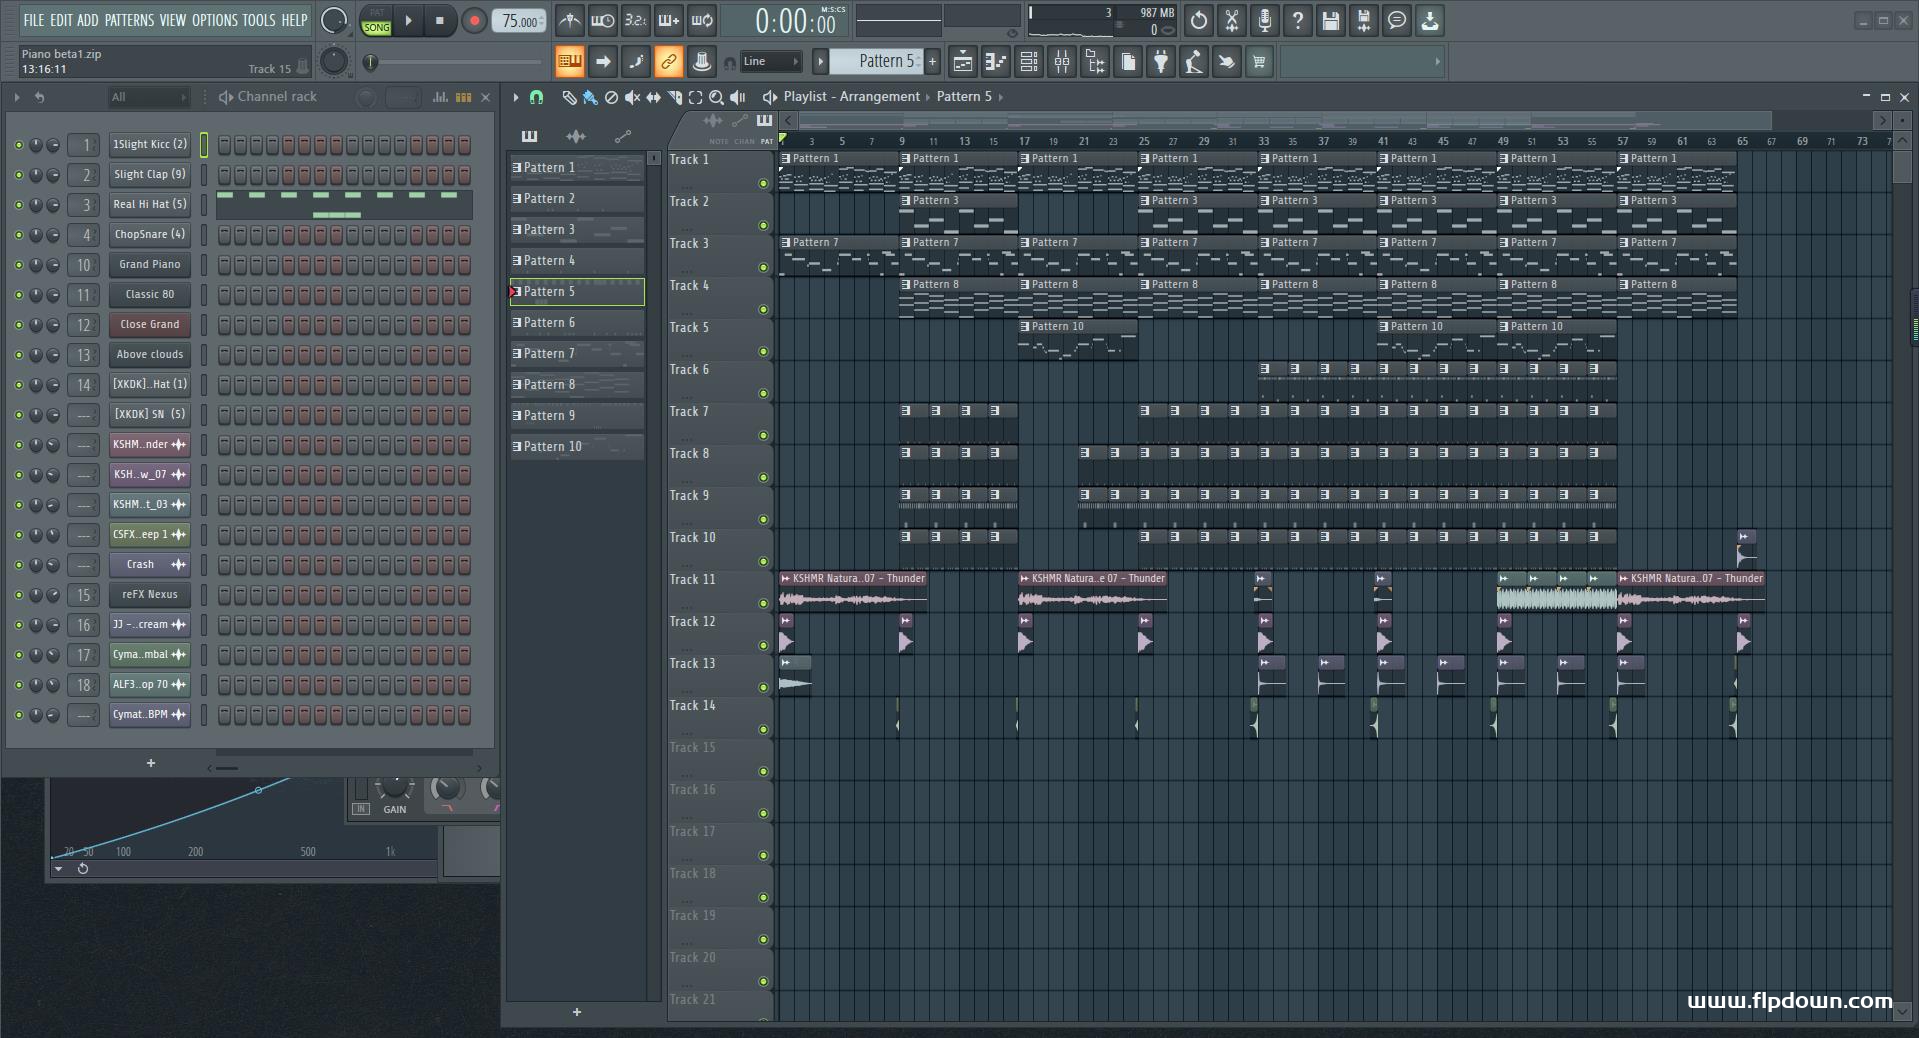Mute the Real Hi Hat channel
The height and width of the screenshot is (1038, 1919).
[18, 205]
